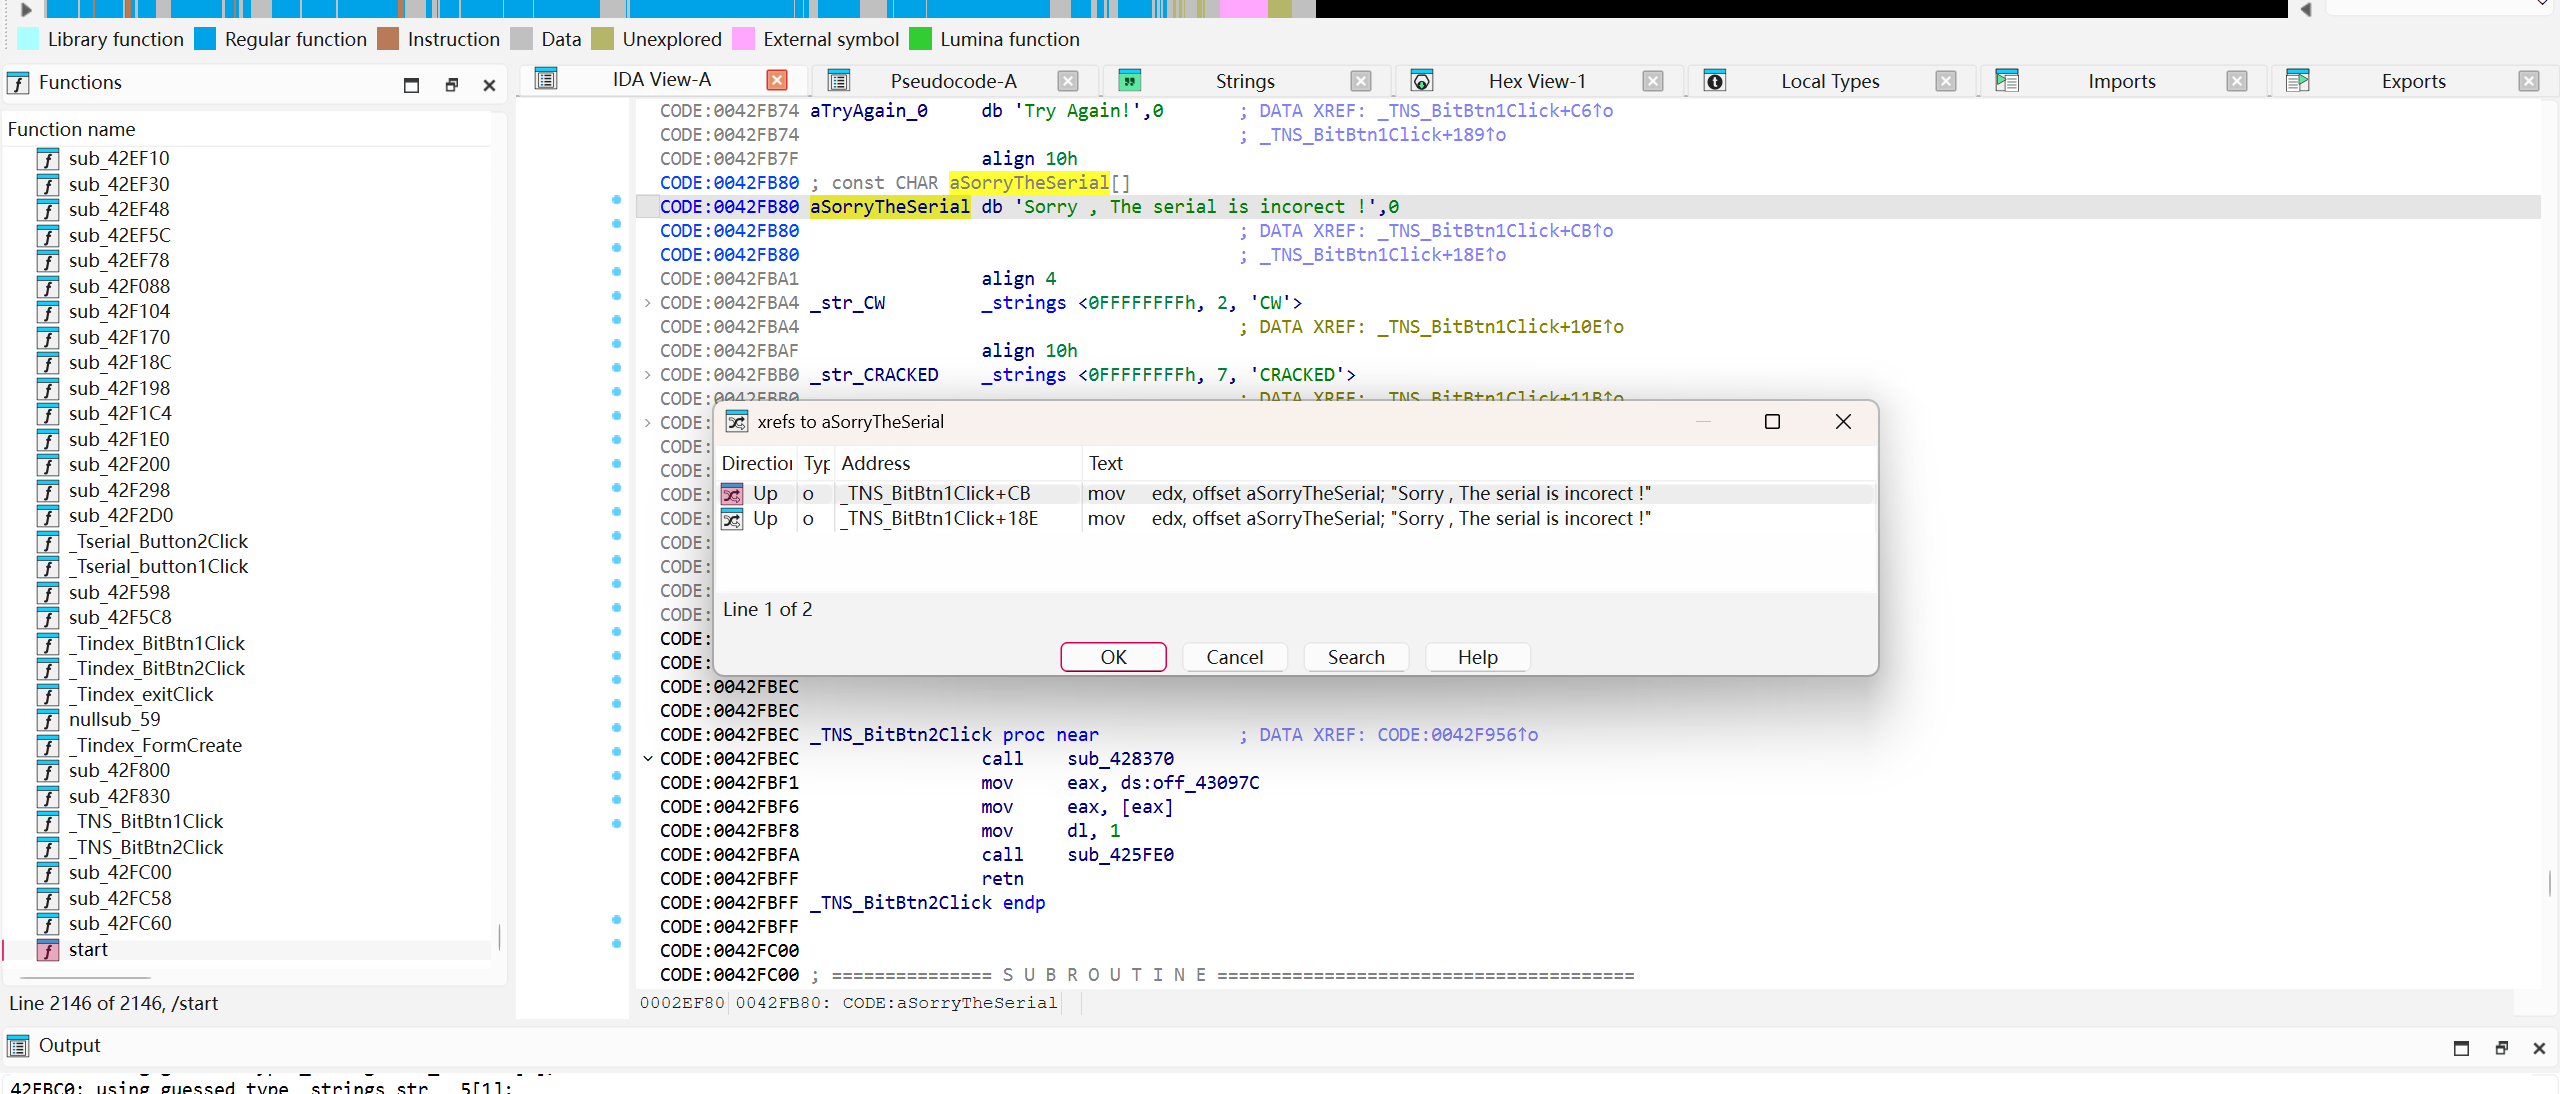Maximize the Output panel
The width and height of the screenshot is (2560, 1094).
point(2461,1048)
